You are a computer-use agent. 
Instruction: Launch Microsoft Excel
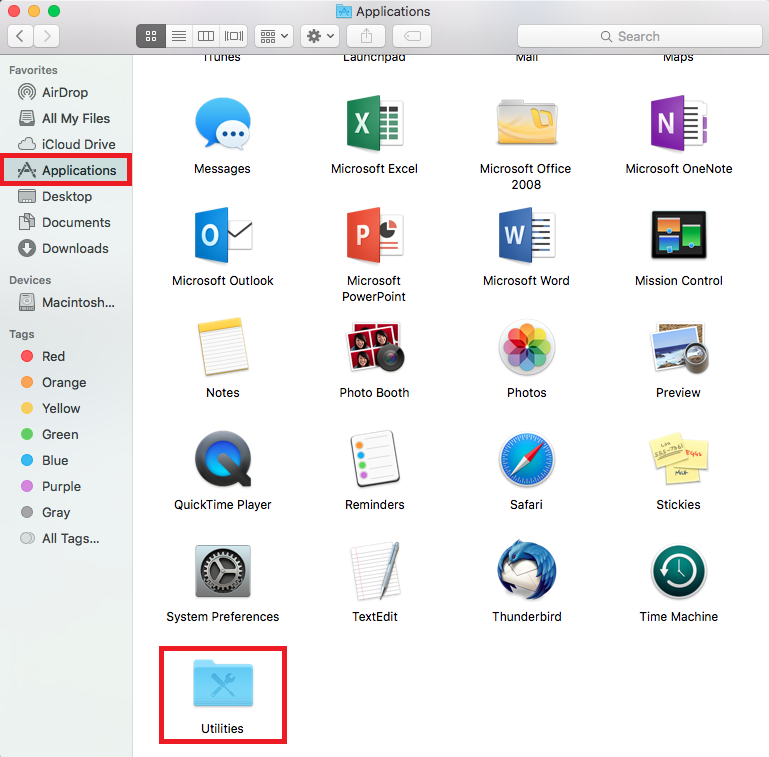tap(374, 123)
